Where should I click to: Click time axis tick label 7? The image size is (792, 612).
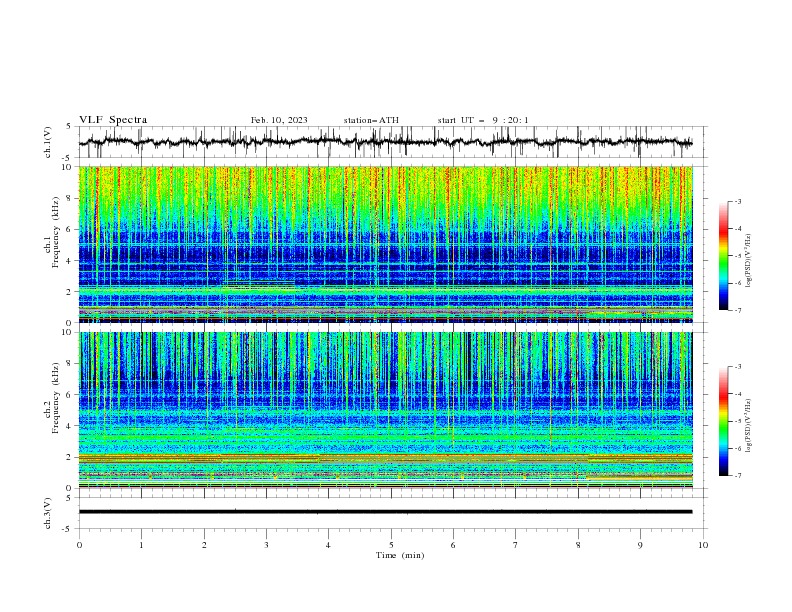coord(516,545)
